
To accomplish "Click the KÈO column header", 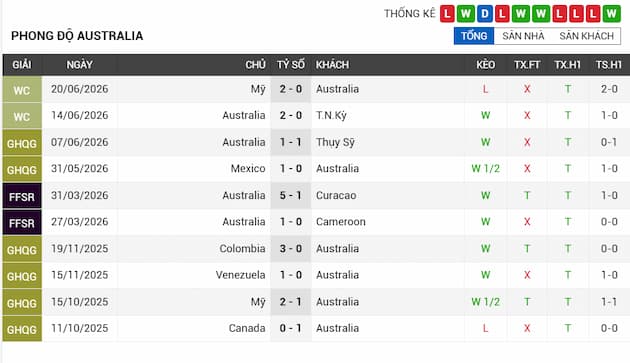I will (x=485, y=65).
